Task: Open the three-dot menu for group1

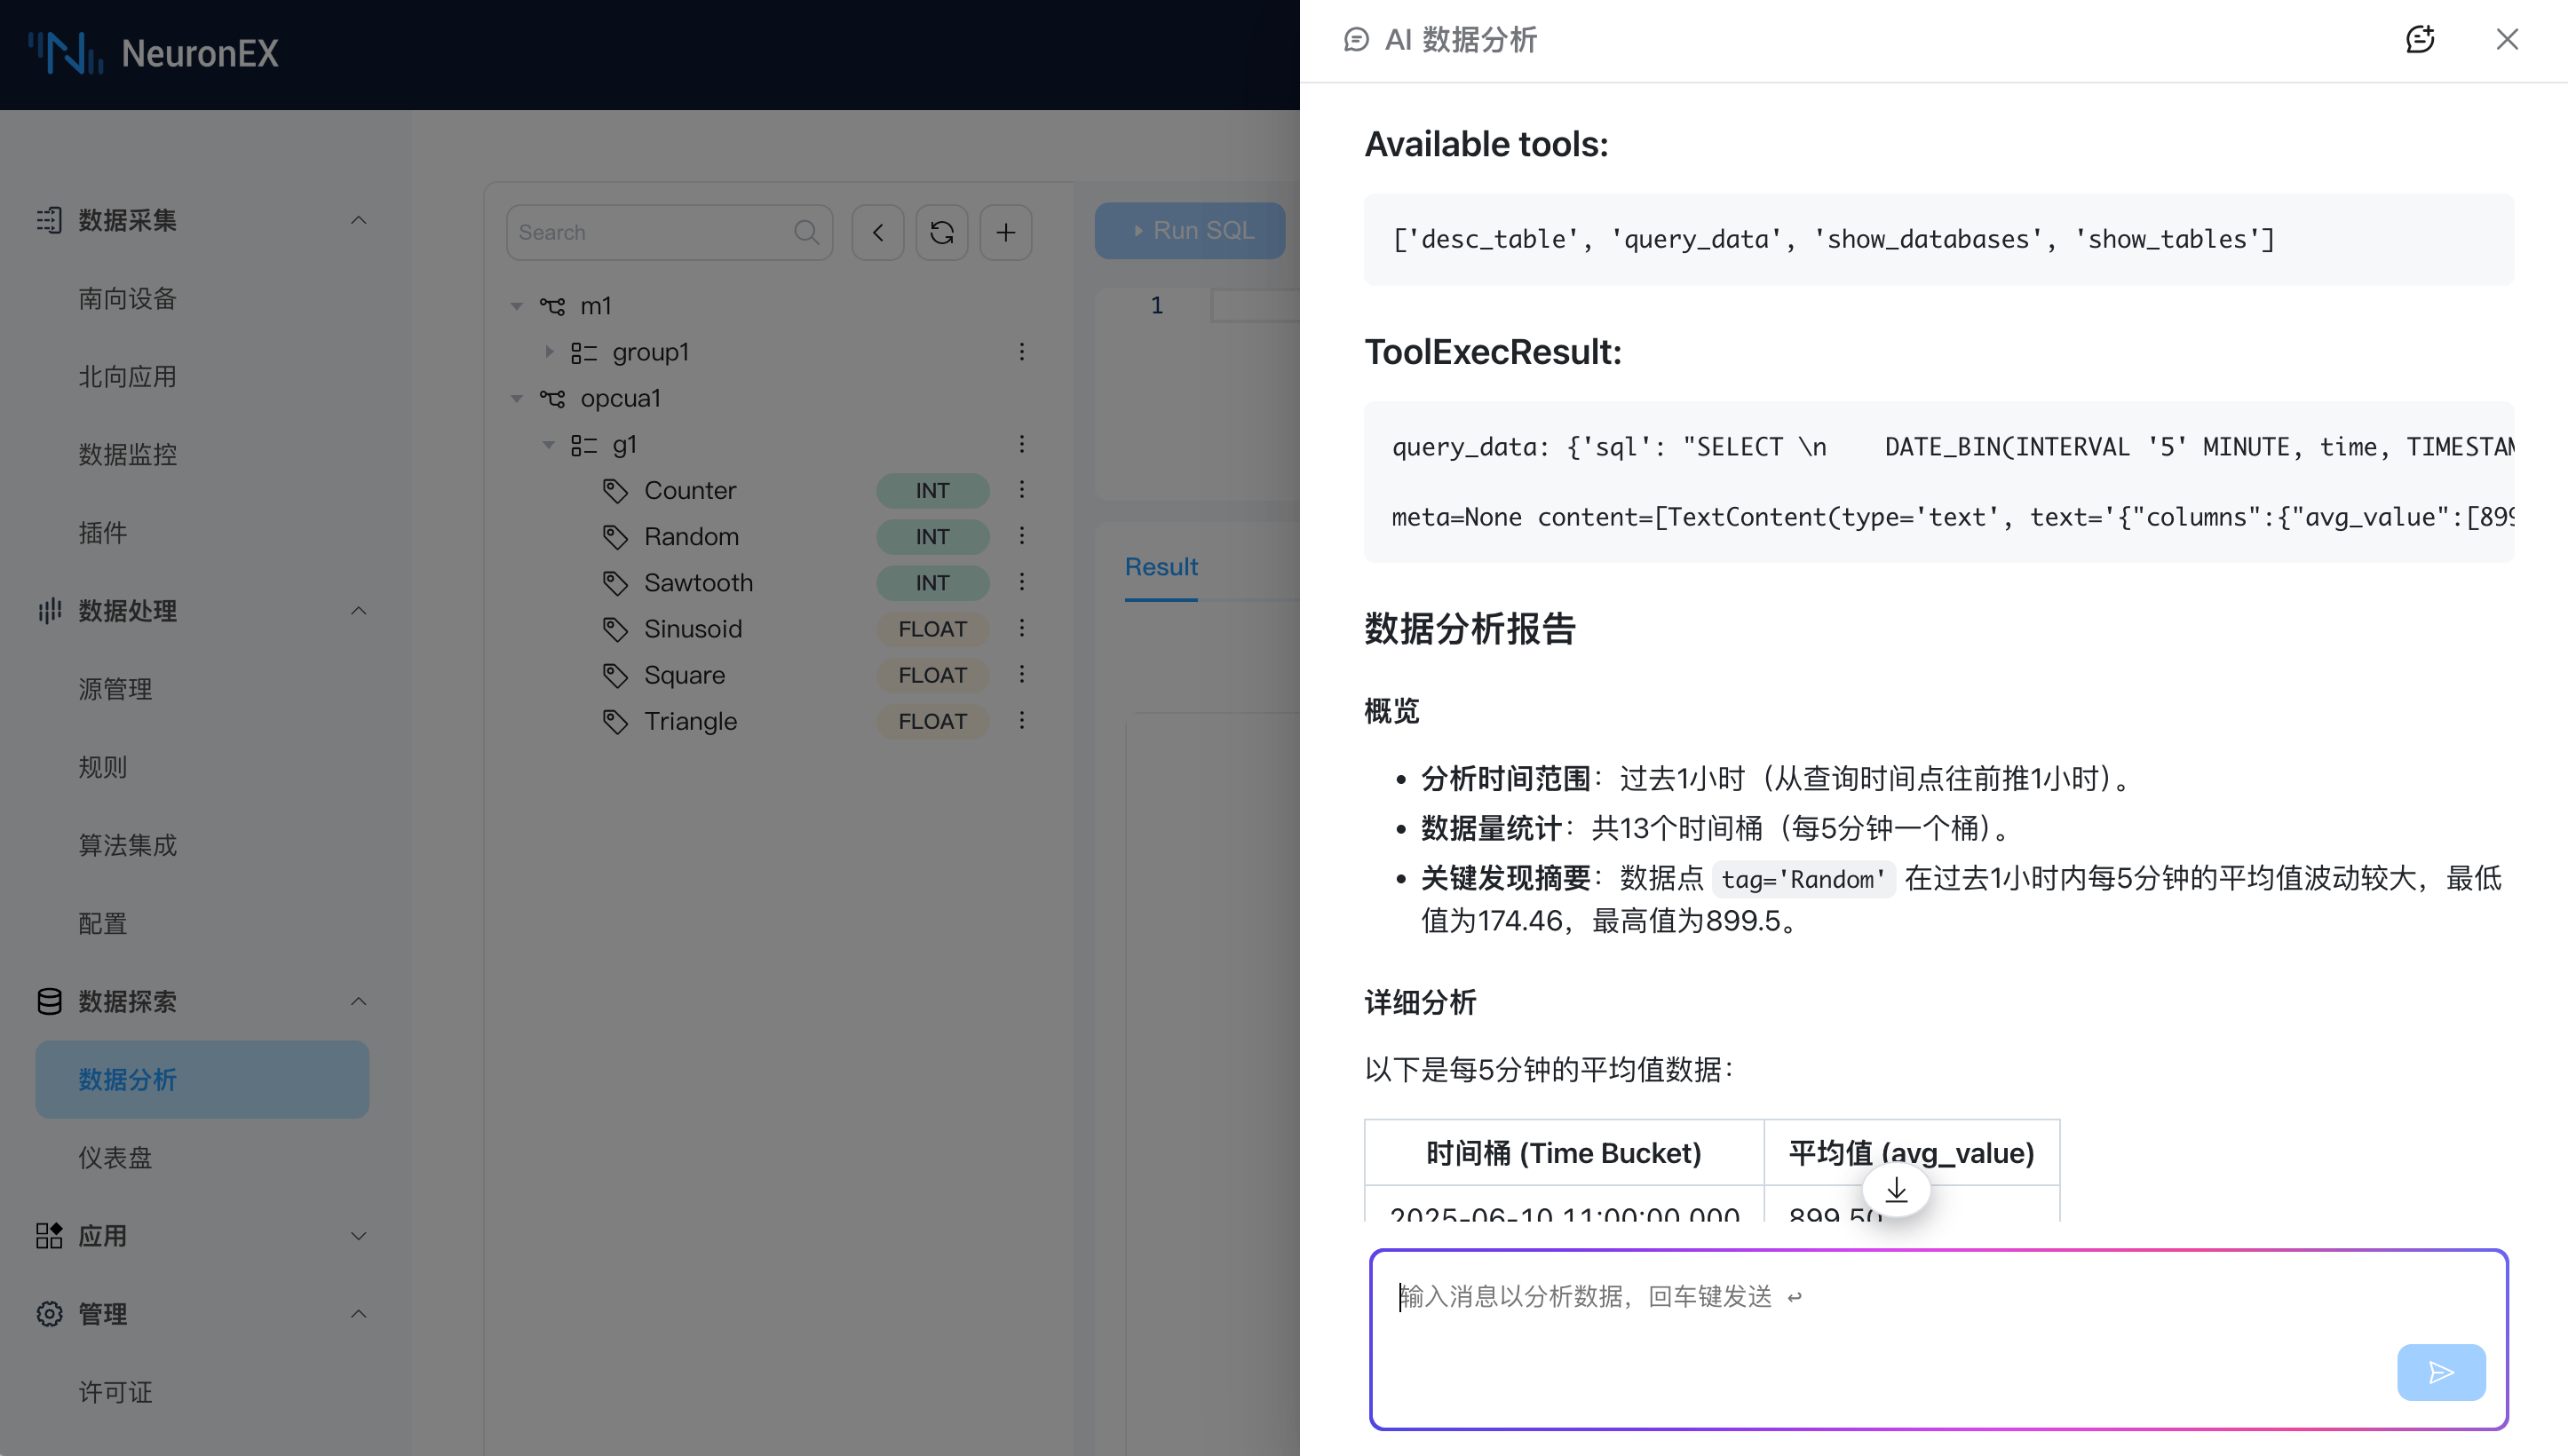Action: tap(1021, 352)
